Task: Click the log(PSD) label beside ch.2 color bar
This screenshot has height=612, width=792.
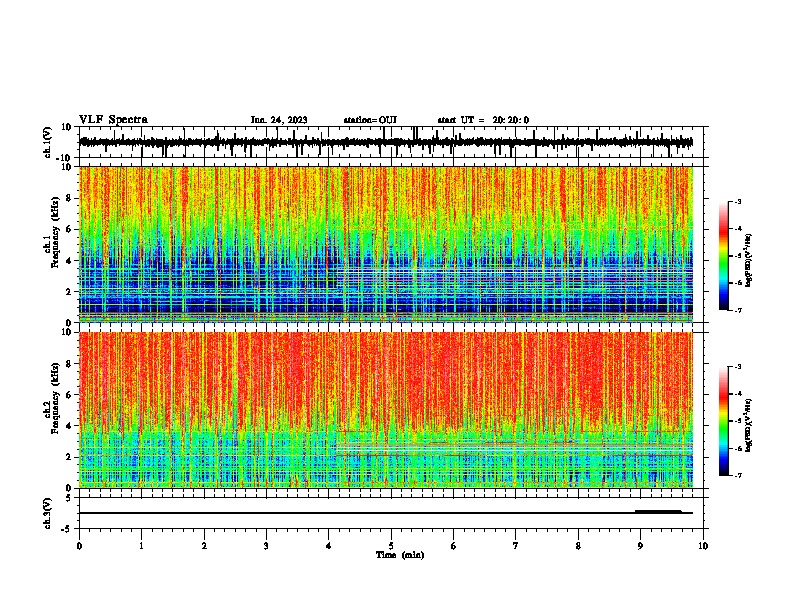Action: click(x=749, y=425)
